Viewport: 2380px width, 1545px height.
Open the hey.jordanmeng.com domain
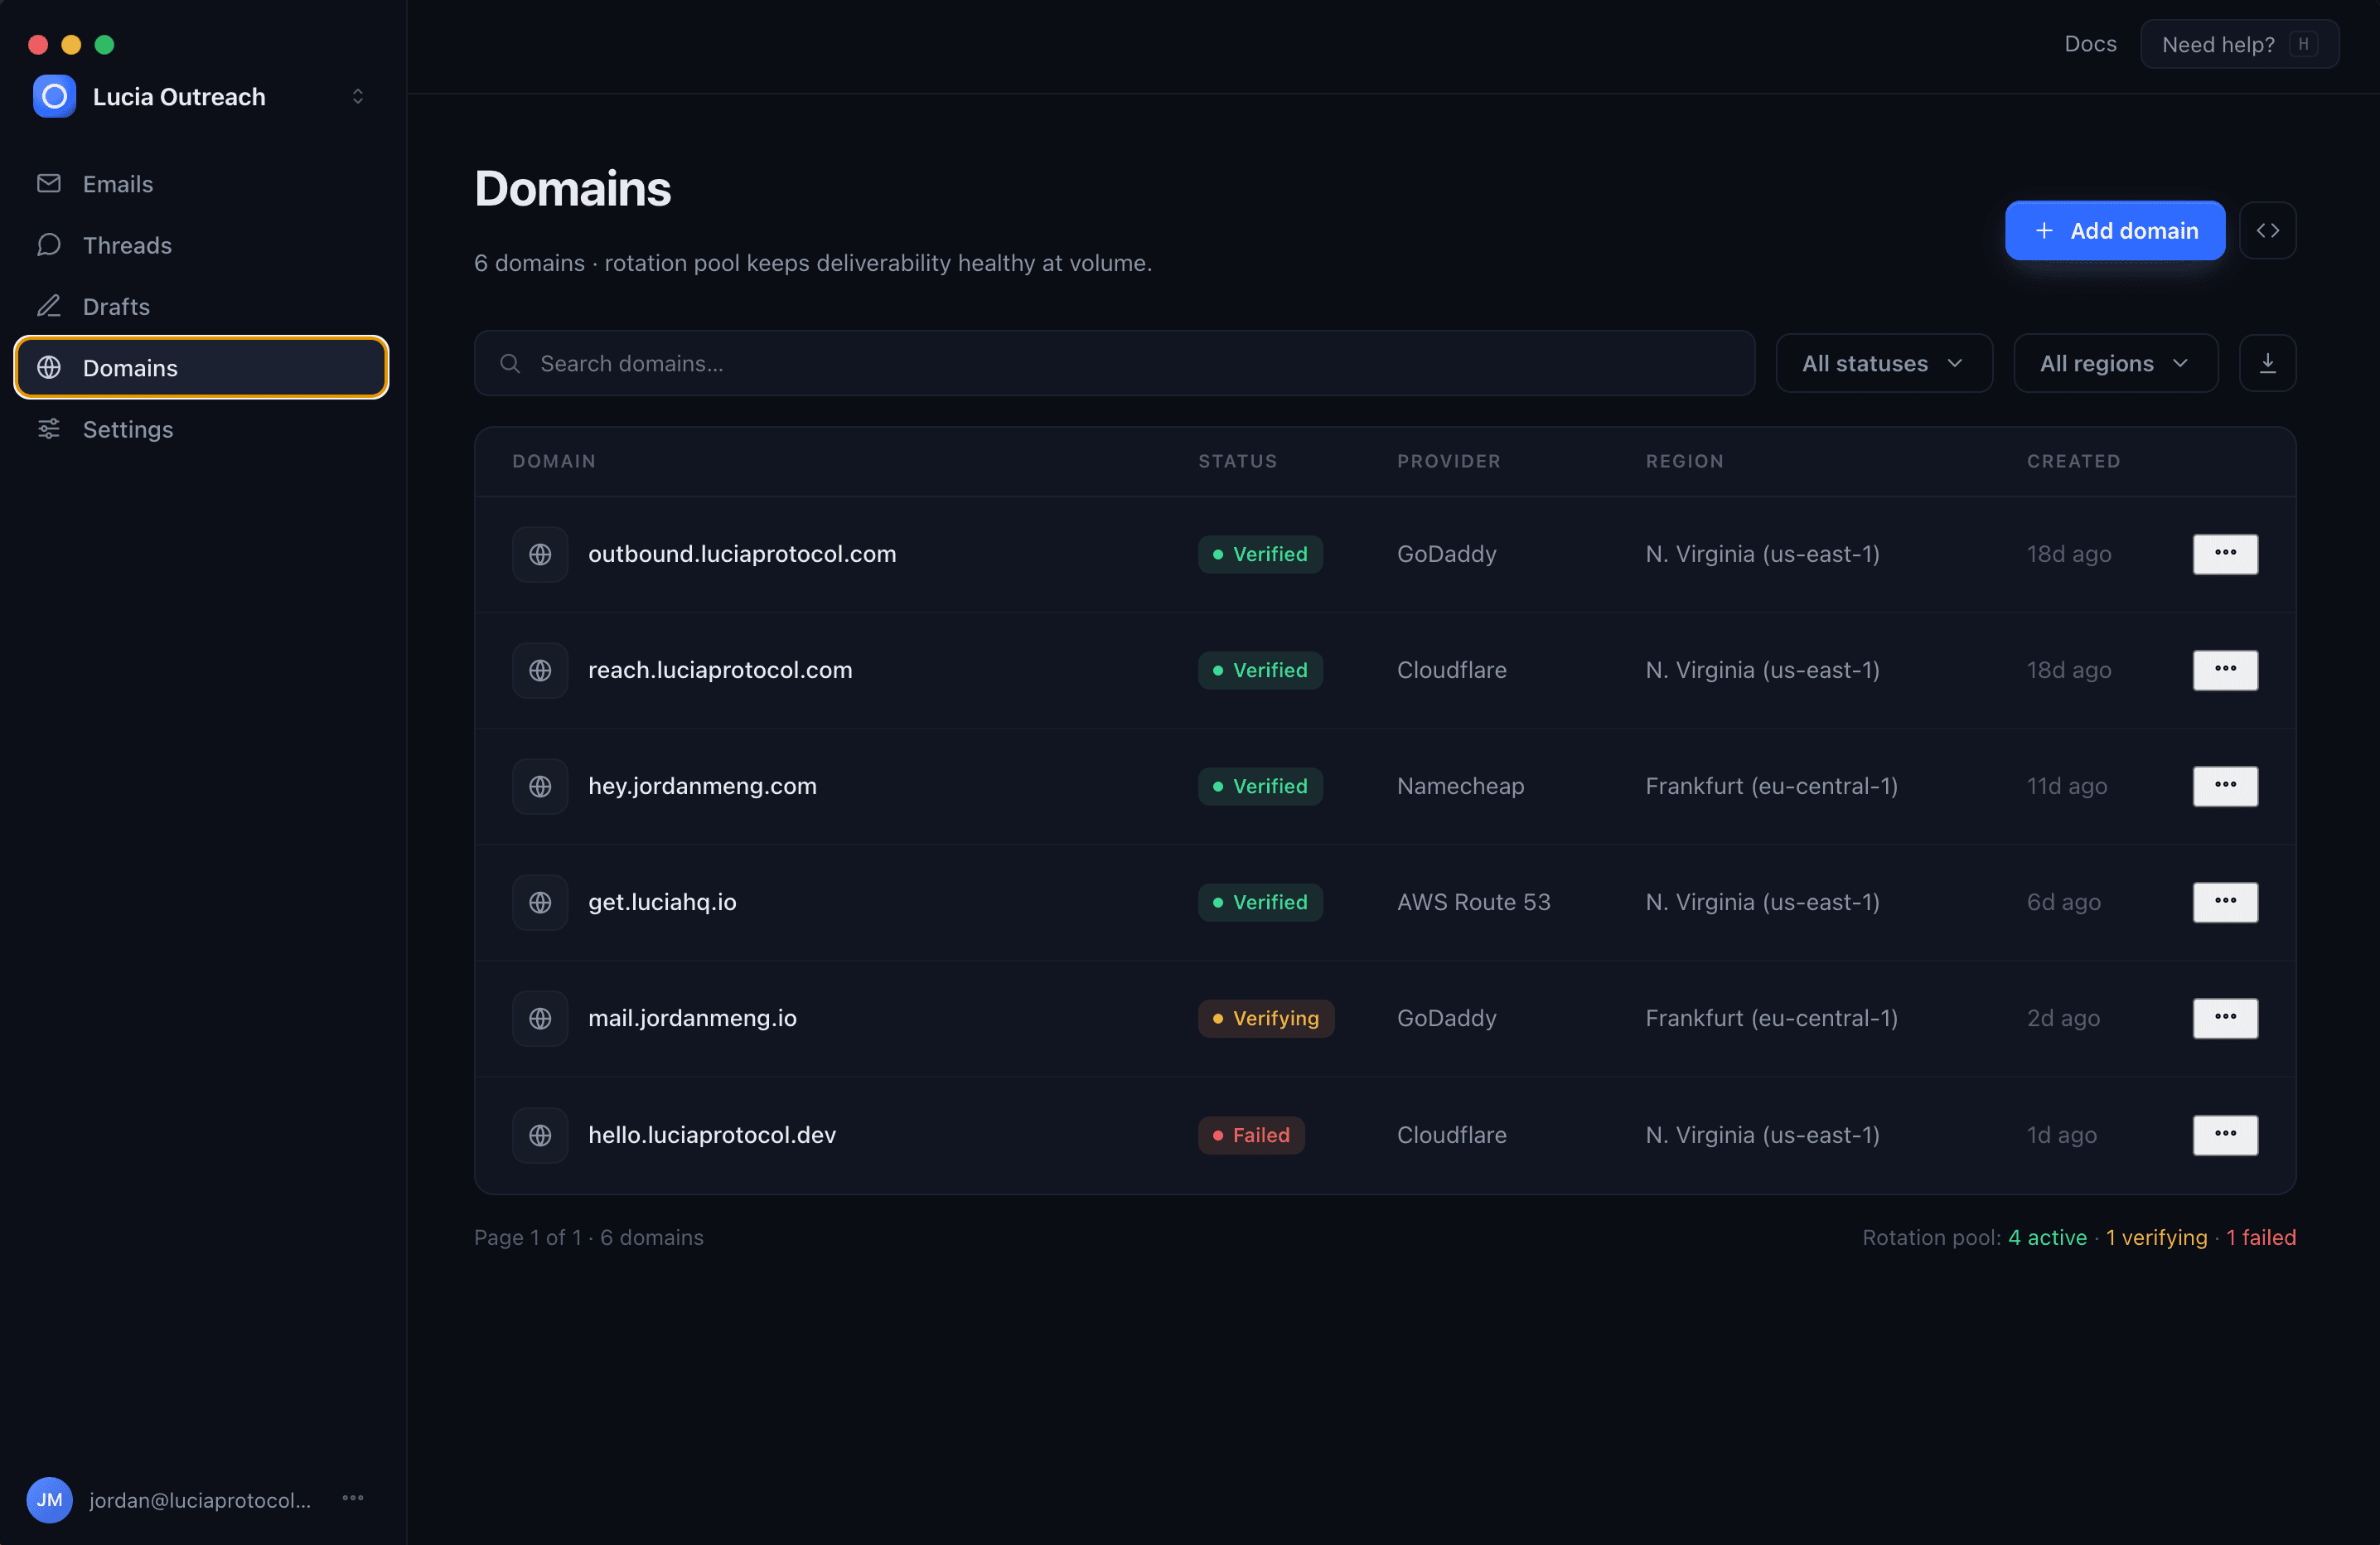point(702,785)
